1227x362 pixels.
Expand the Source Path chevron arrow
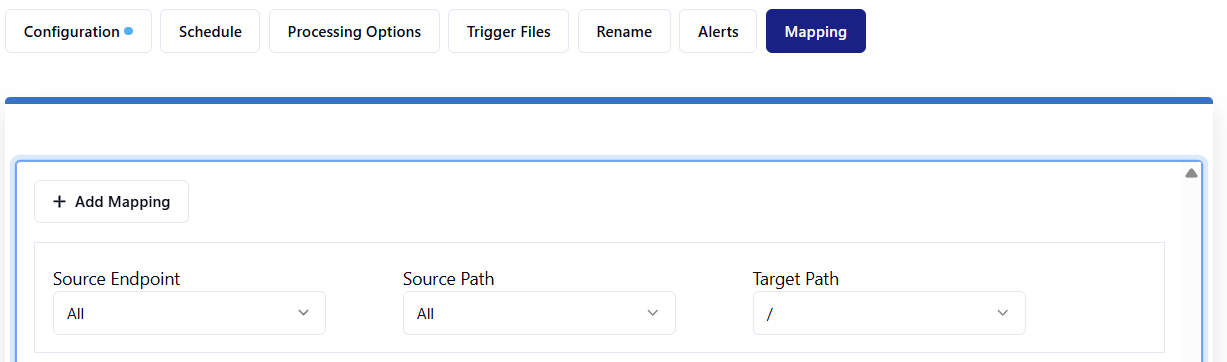pyautogui.click(x=653, y=313)
